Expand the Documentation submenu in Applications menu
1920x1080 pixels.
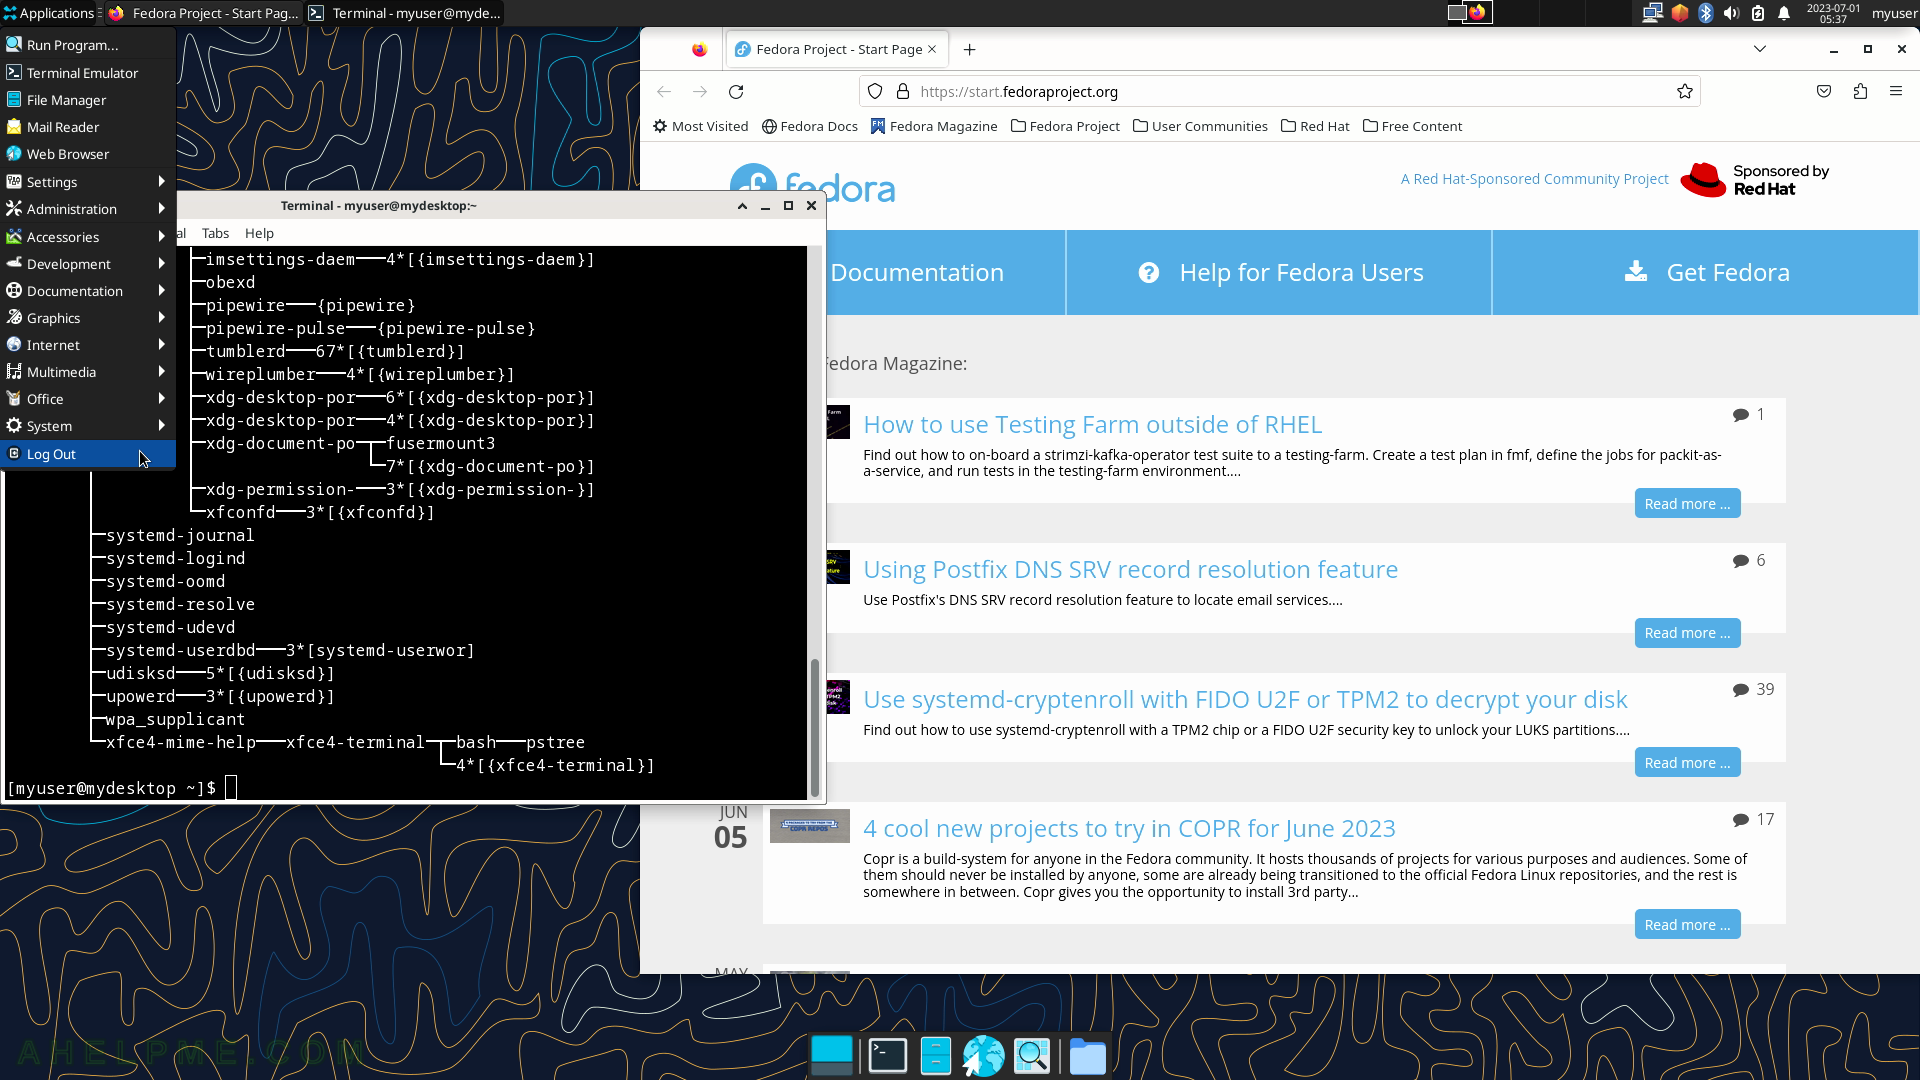pyautogui.click(x=88, y=291)
